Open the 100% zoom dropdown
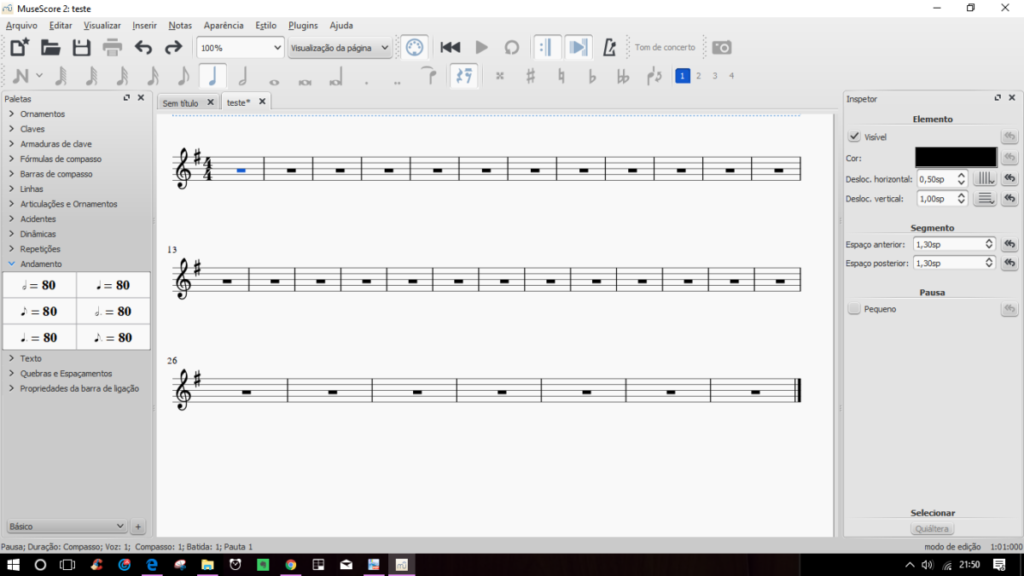This screenshot has height=576, width=1024. [240, 47]
